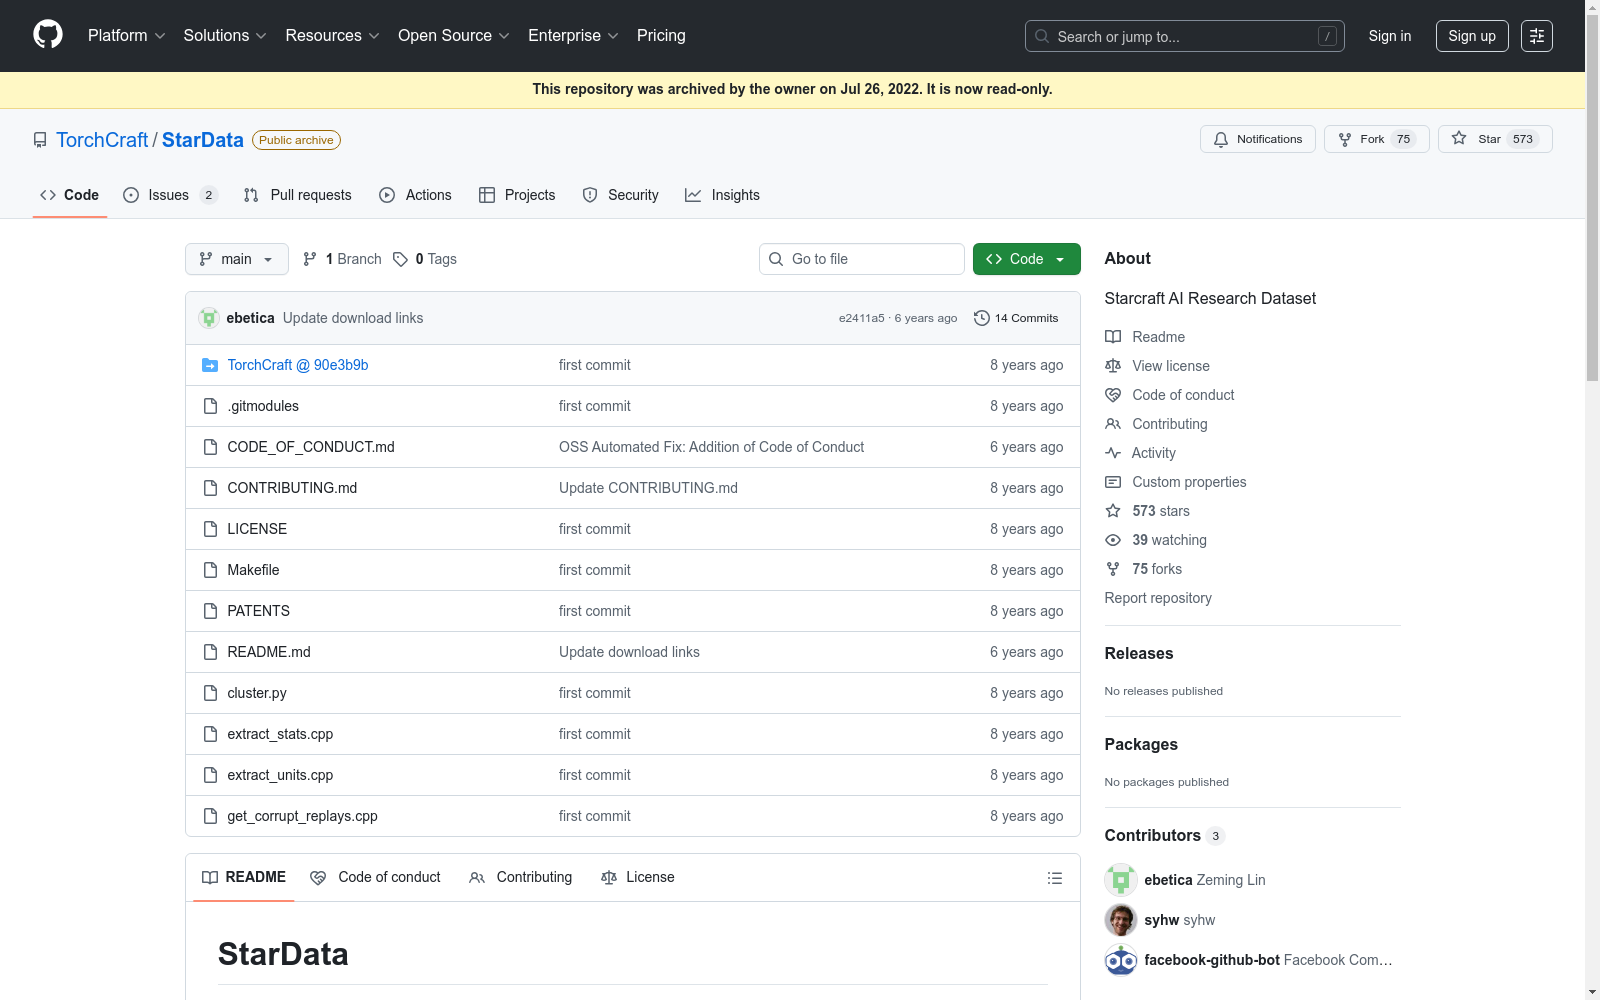Click the TorchCraft submodule folder icon

coord(210,365)
